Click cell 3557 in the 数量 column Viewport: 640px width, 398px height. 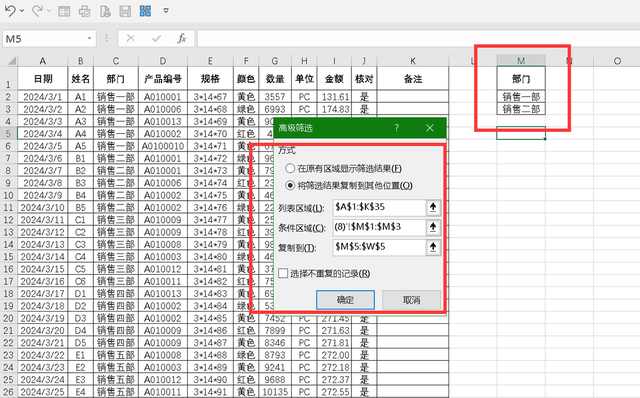click(275, 97)
